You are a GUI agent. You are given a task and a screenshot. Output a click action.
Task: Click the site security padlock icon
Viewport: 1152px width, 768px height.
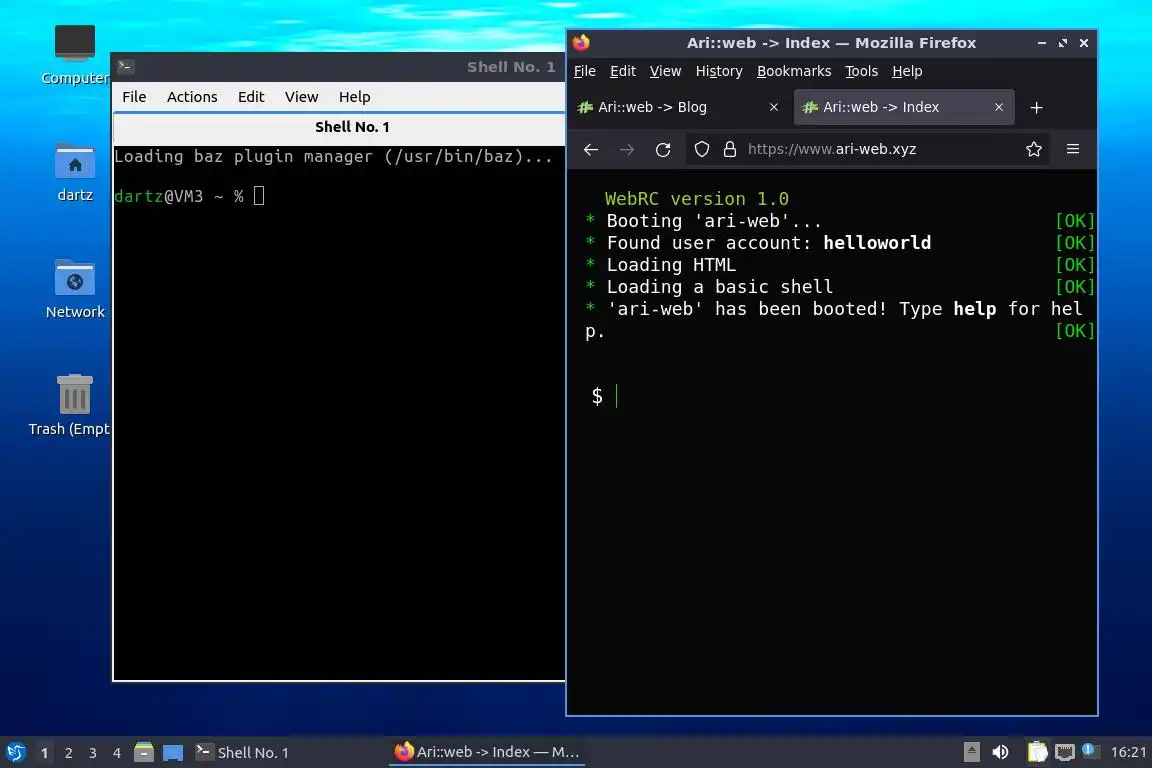[x=730, y=150]
